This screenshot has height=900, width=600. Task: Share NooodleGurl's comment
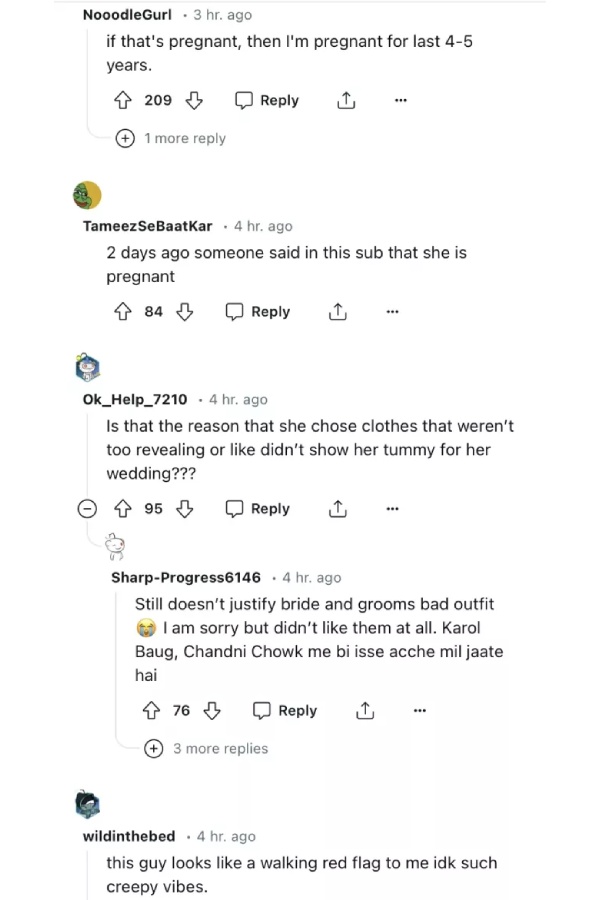(x=346, y=100)
